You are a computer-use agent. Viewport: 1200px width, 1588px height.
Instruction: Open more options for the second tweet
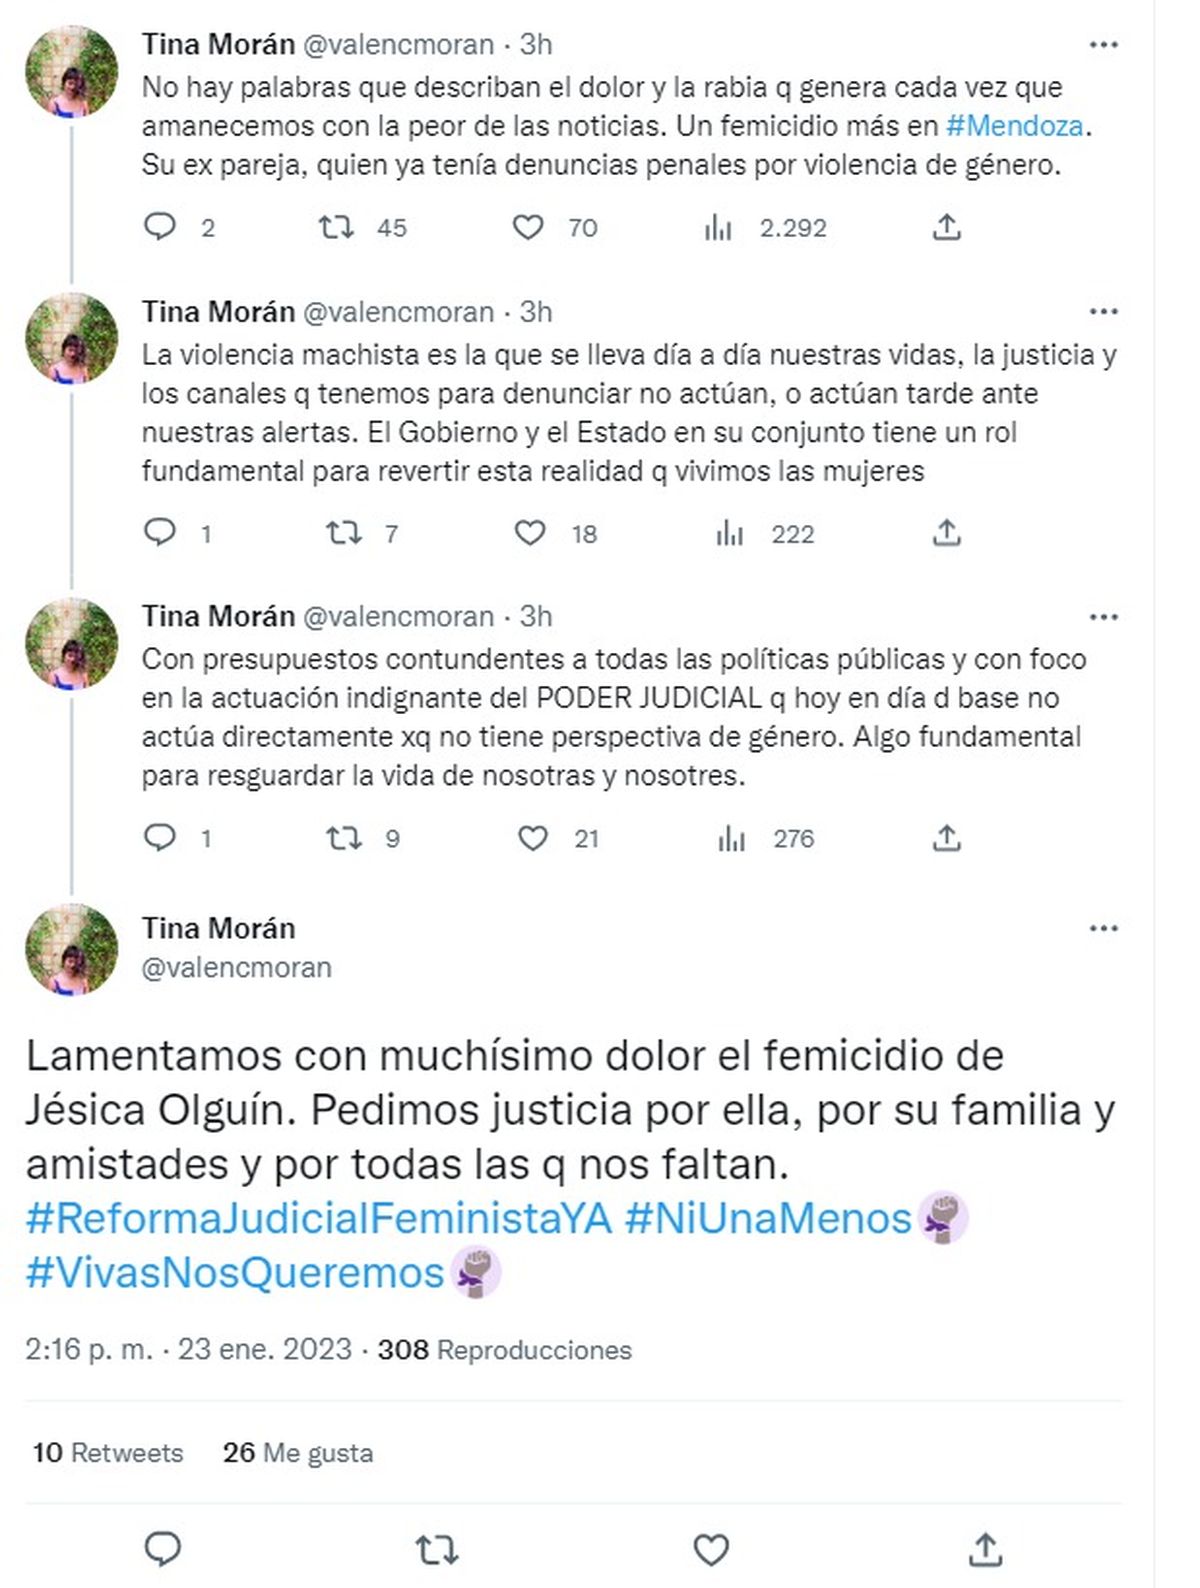coord(1103,312)
